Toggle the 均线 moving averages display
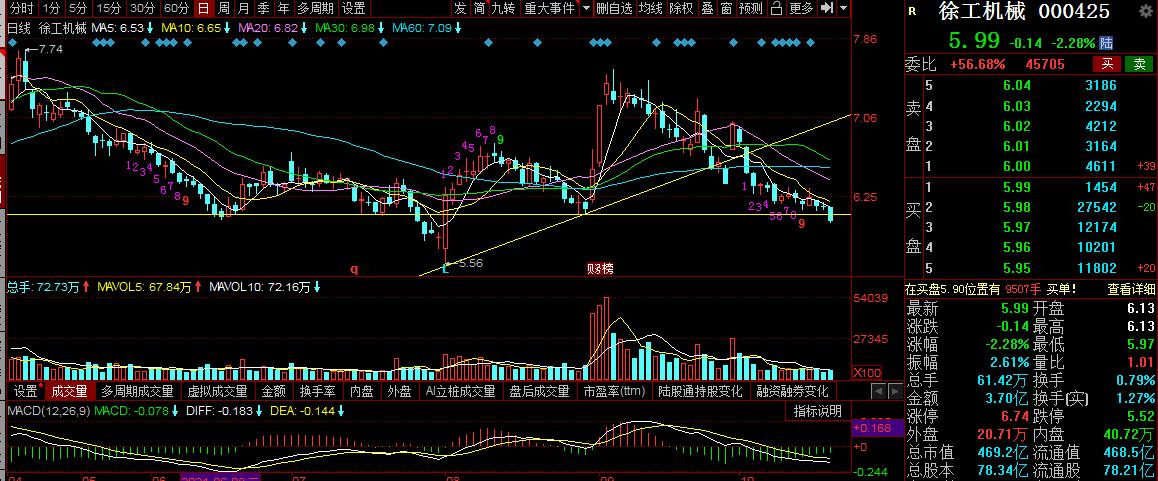 coord(651,9)
